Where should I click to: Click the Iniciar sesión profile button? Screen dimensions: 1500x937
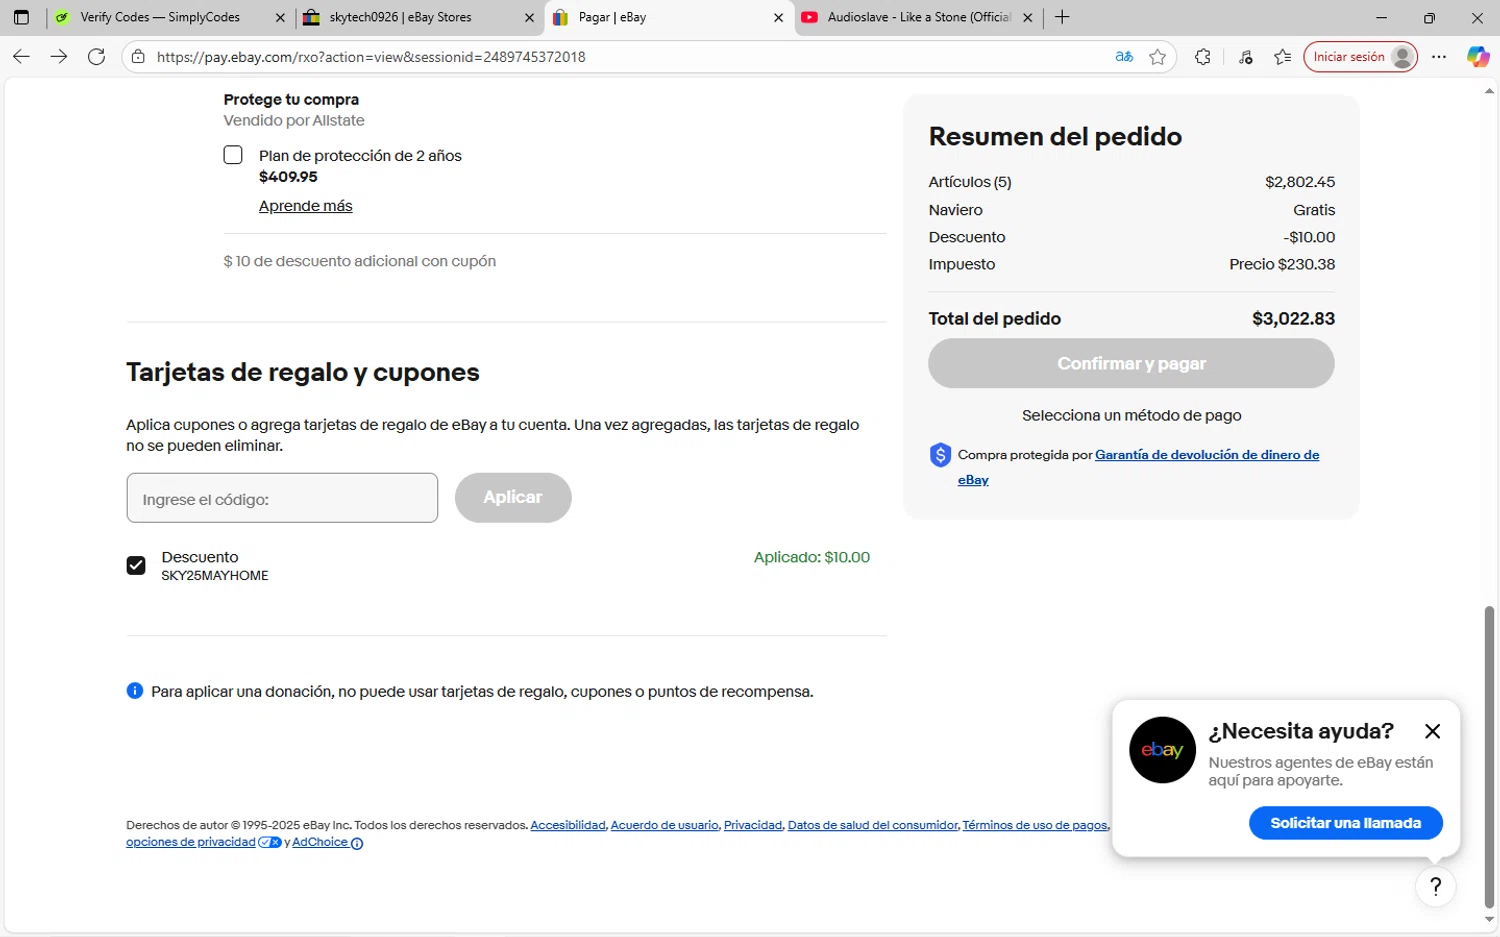1360,57
